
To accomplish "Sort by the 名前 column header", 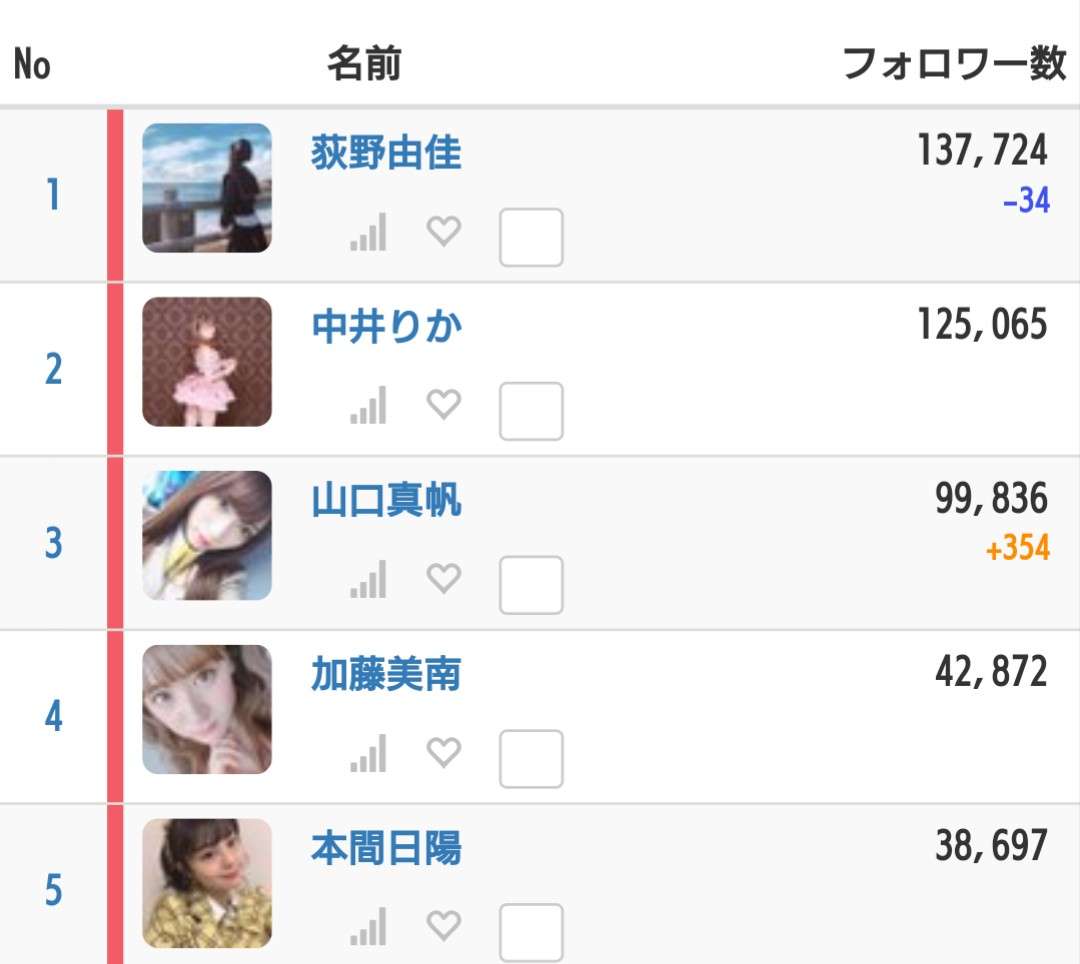I will (x=364, y=64).
